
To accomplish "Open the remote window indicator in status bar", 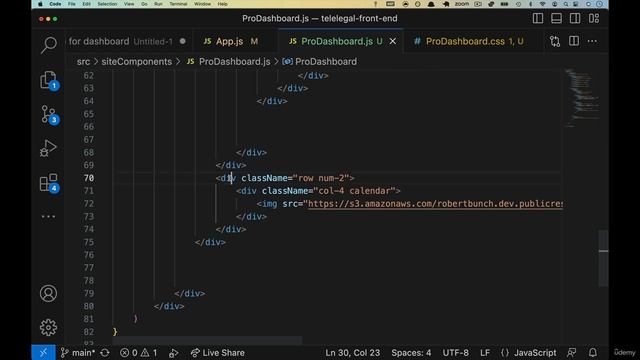I will click(x=43, y=353).
